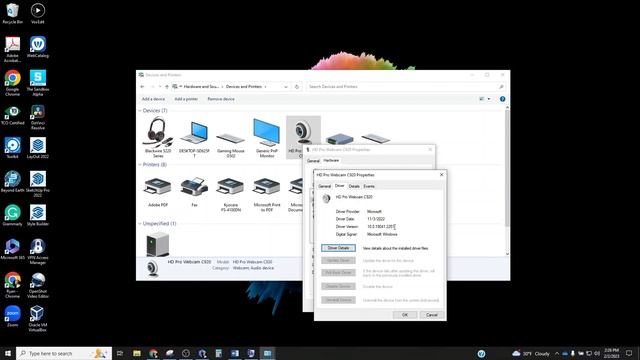The height and width of the screenshot is (360, 640).
Task: Open The Sandbox Alpha desktop shortcut
Action: tap(38, 83)
